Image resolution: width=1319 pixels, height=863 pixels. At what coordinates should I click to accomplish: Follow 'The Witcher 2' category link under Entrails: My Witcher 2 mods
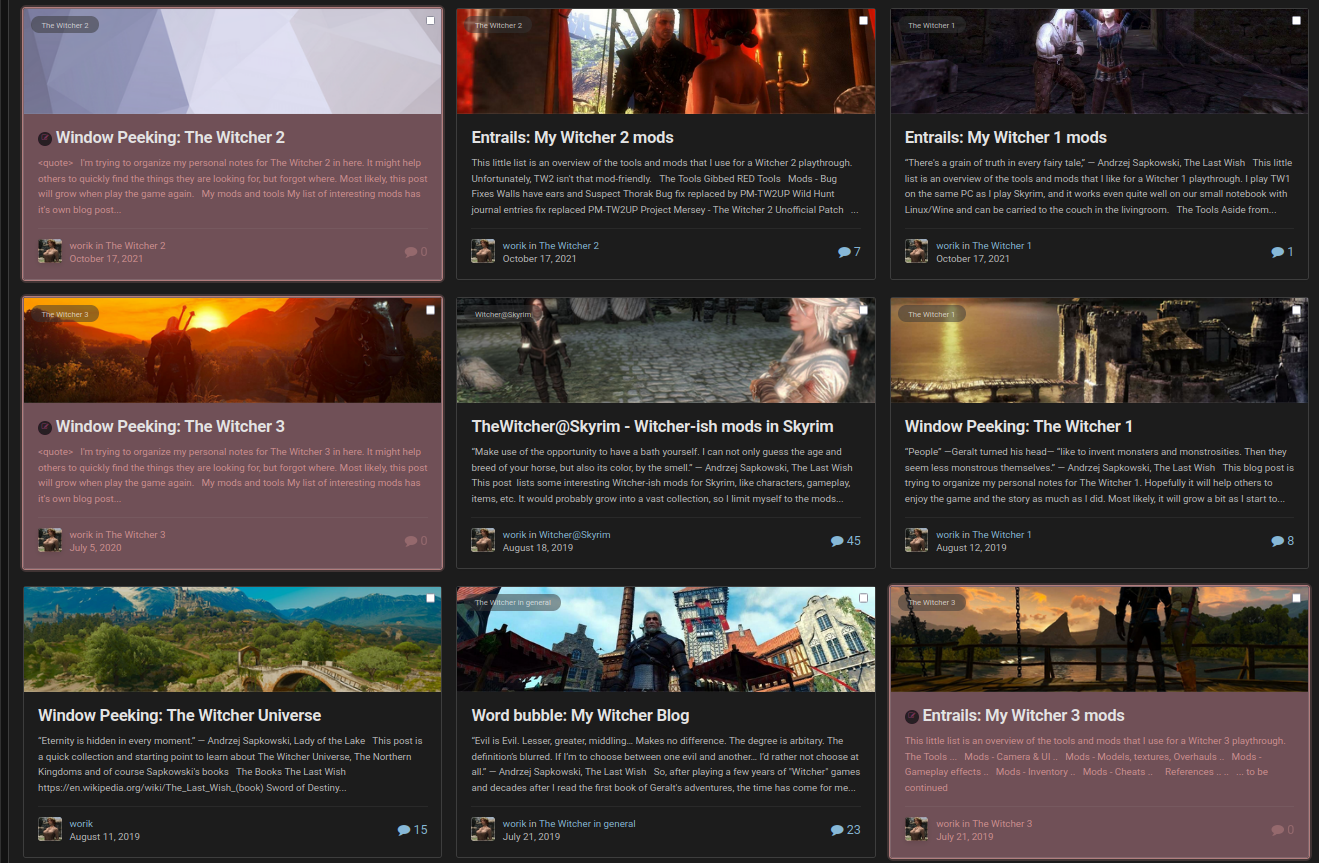tap(569, 246)
